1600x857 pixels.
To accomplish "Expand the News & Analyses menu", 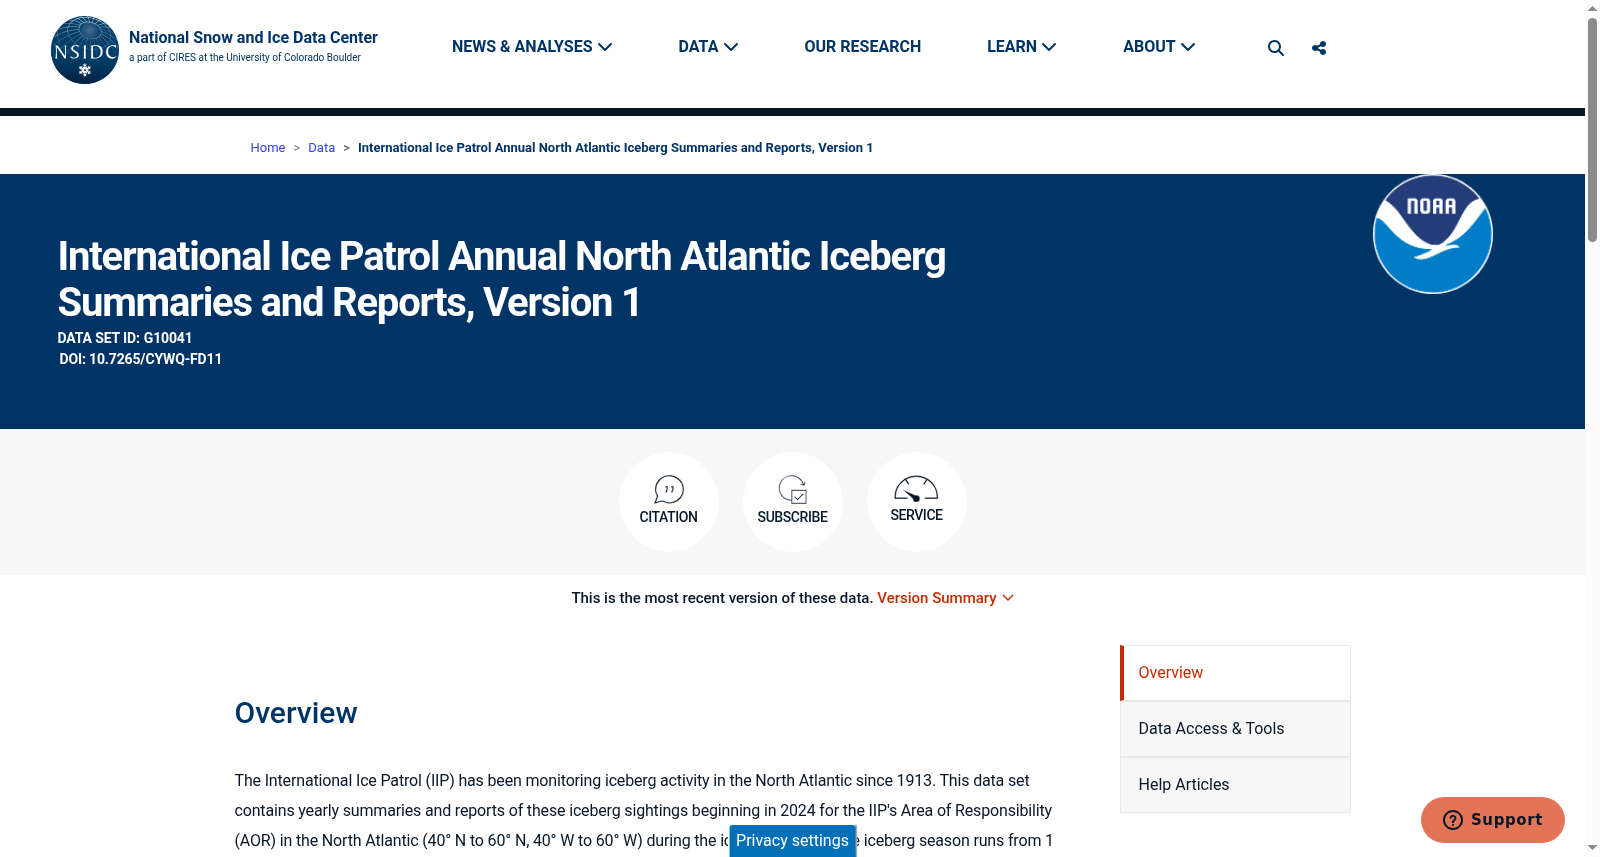I will tap(532, 47).
